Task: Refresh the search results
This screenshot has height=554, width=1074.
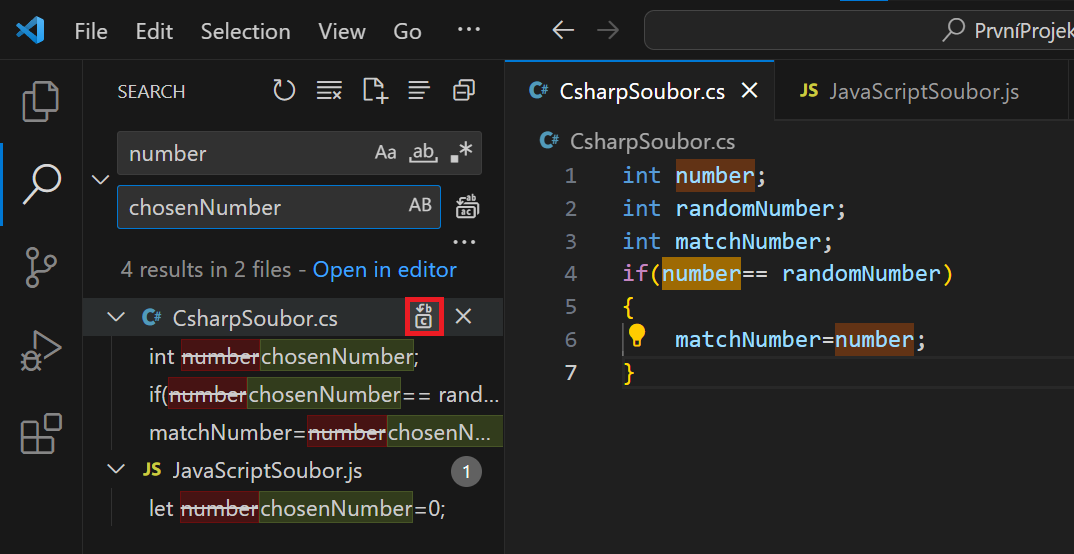Action: (x=284, y=90)
